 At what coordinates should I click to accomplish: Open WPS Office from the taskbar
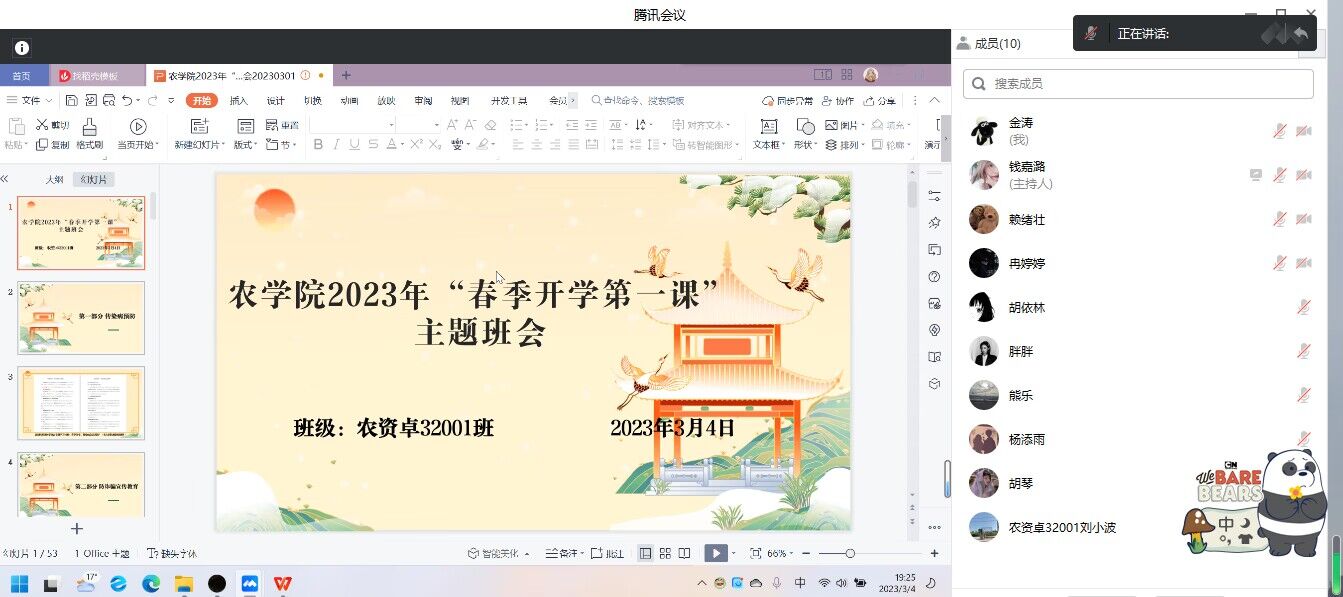coord(283,583)
